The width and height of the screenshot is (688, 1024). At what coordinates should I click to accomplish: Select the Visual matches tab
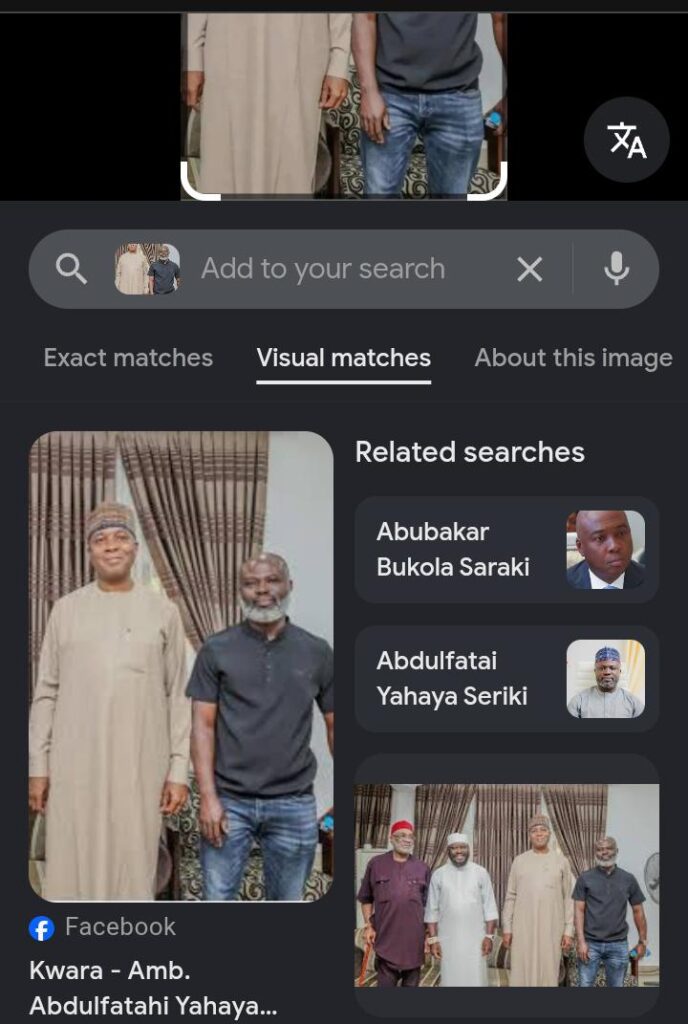(343, 358)
